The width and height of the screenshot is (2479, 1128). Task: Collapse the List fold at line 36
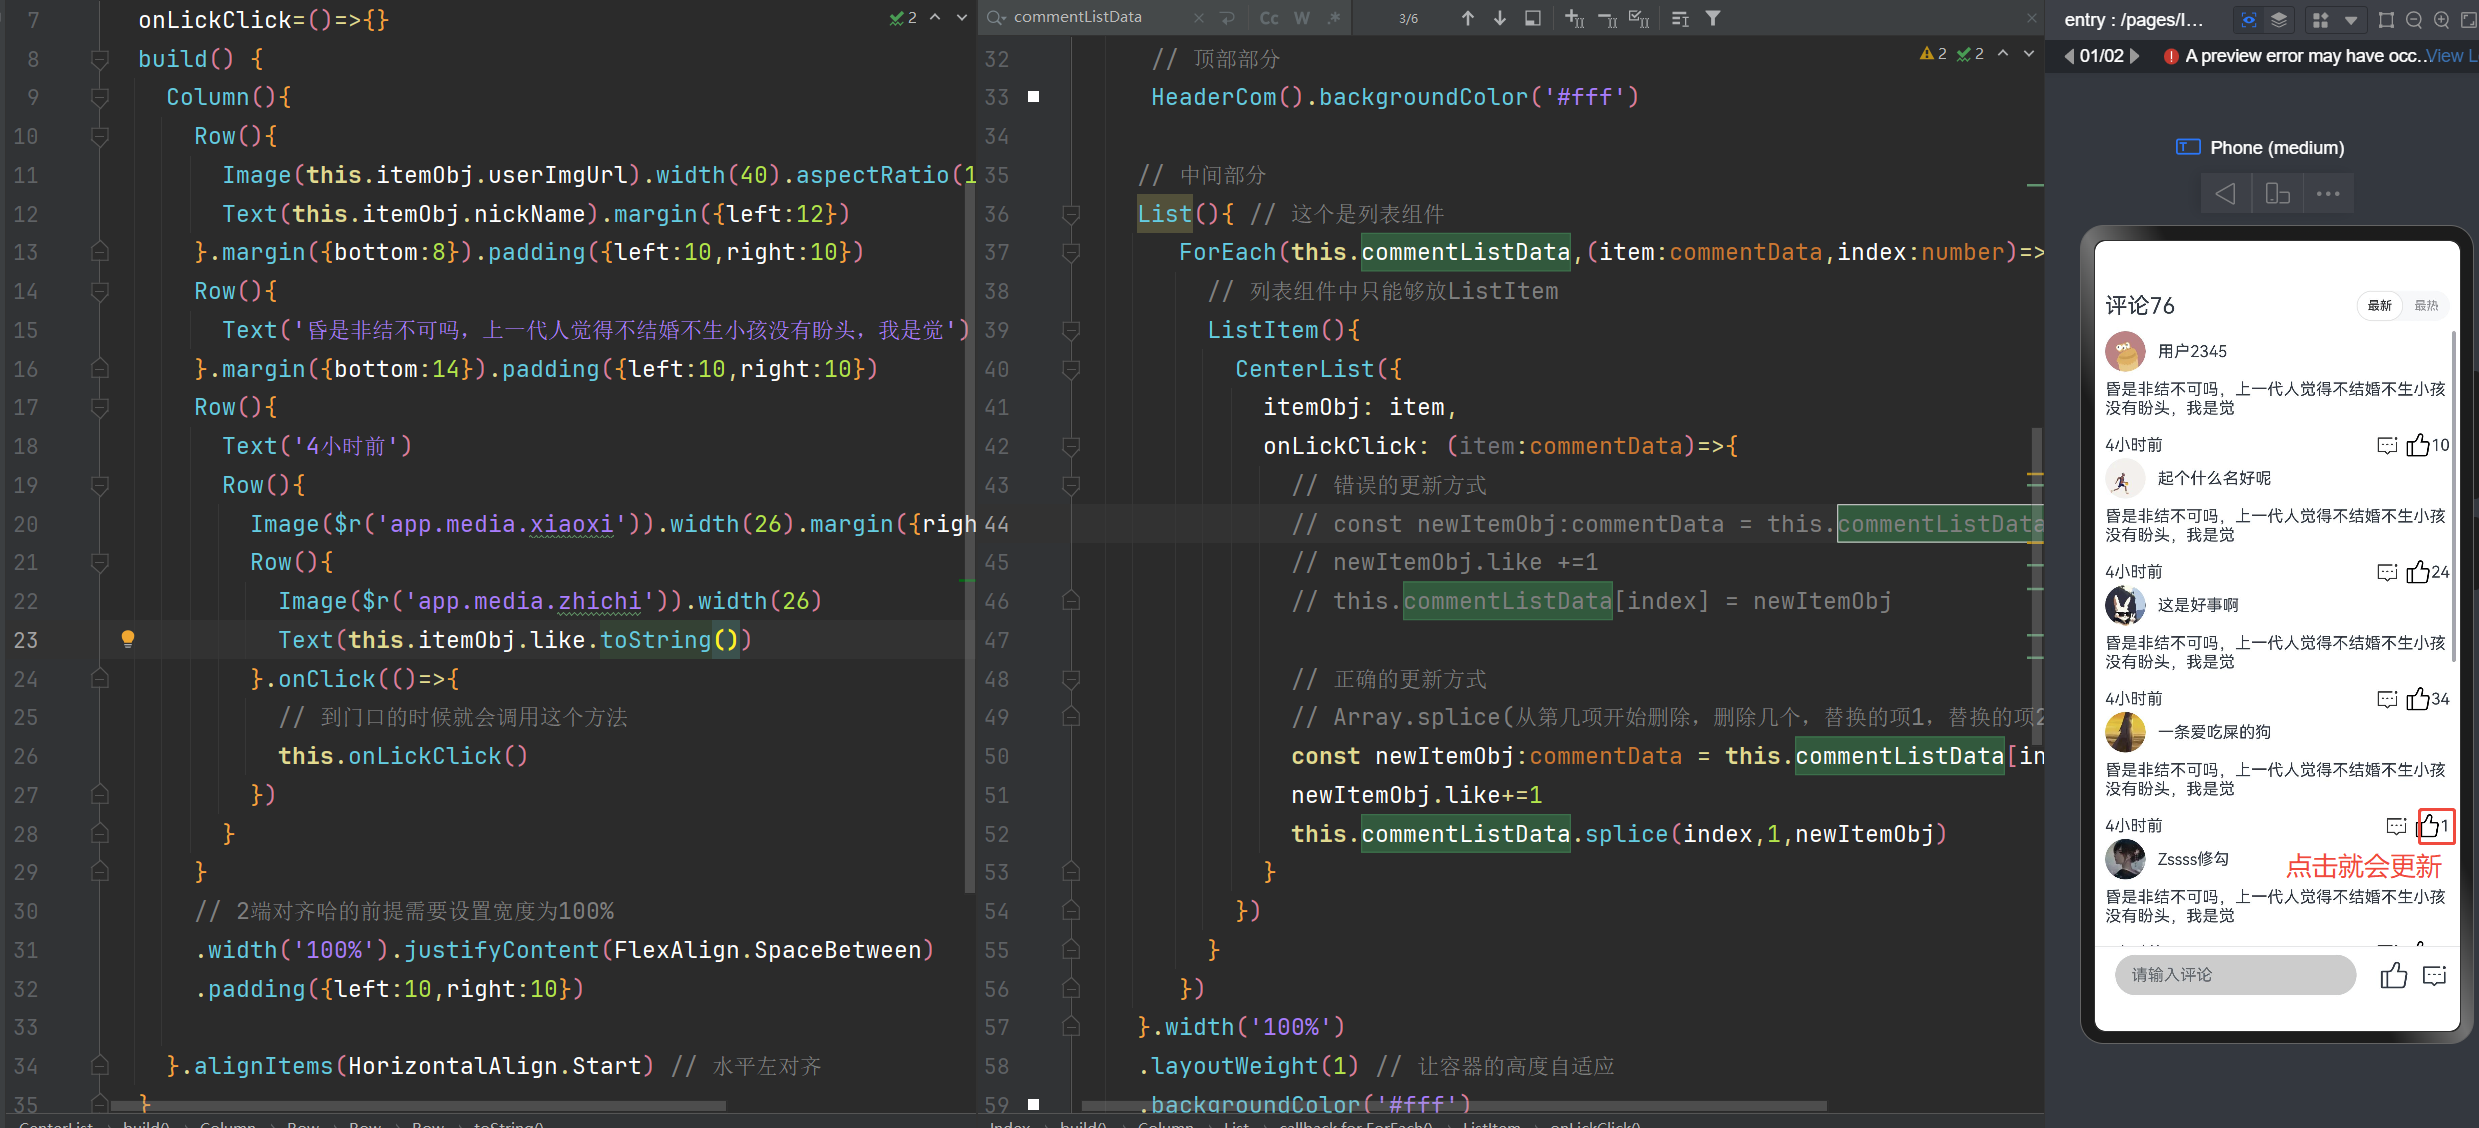[1071, 214]
